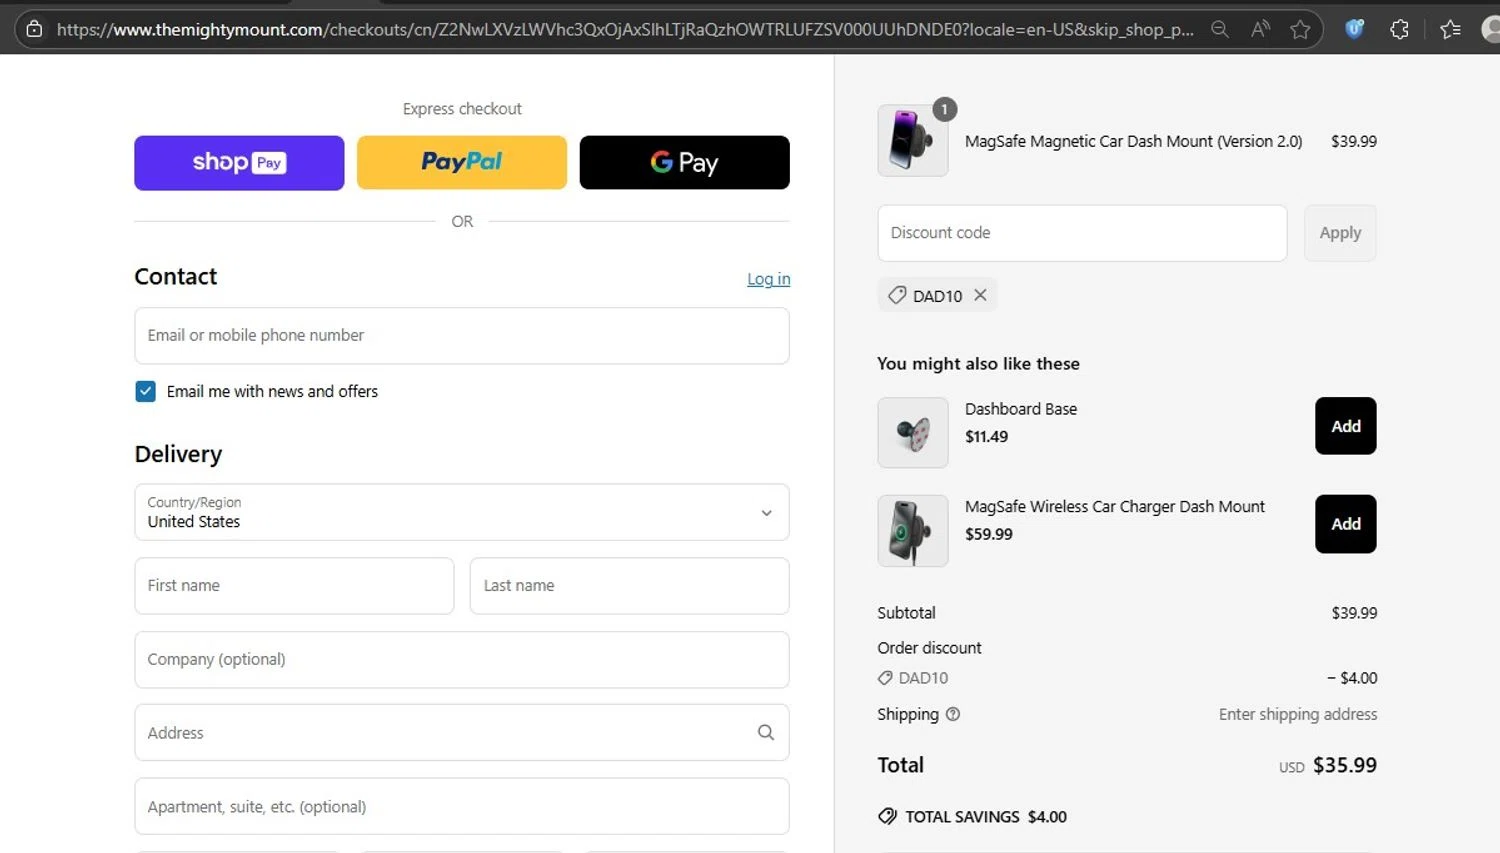
Task: Click the address search magnifier icon
Action: point(766,732)
